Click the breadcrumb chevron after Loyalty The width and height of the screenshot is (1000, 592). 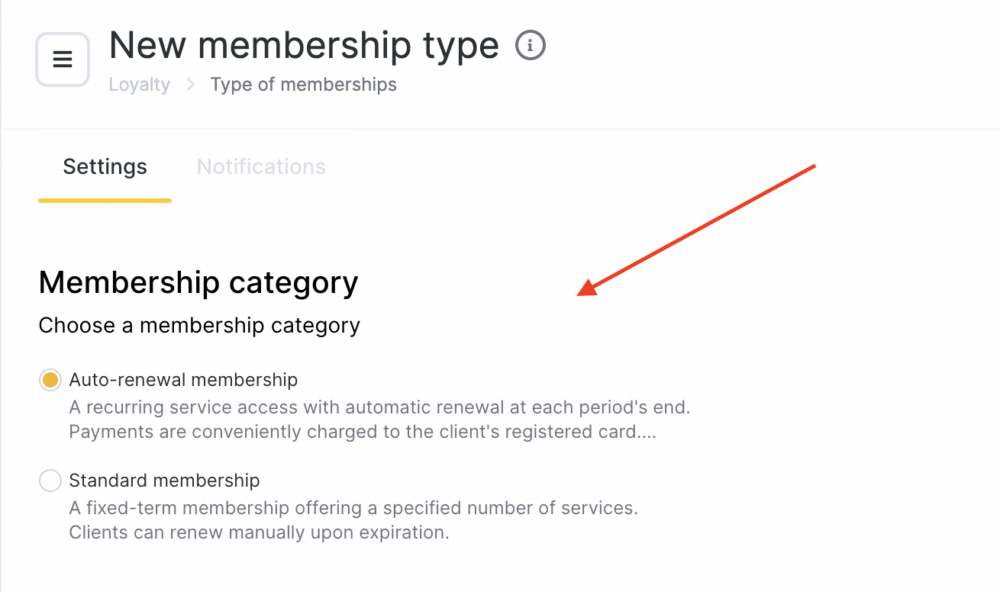pos(190,84)
